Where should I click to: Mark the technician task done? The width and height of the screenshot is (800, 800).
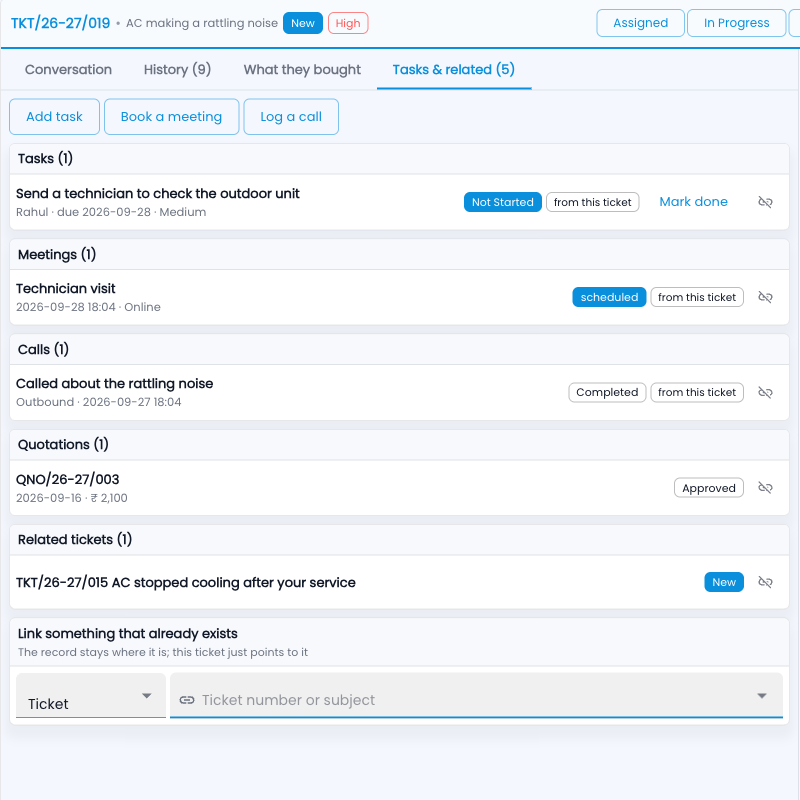coord(693,202)
